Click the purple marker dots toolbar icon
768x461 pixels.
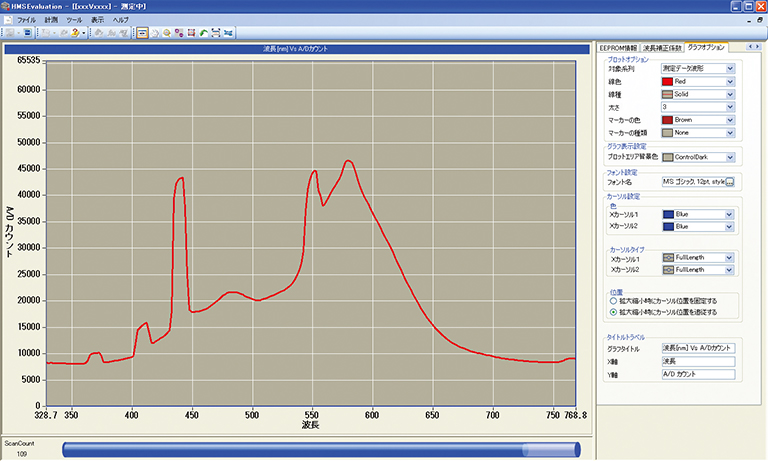click(179, 33)
